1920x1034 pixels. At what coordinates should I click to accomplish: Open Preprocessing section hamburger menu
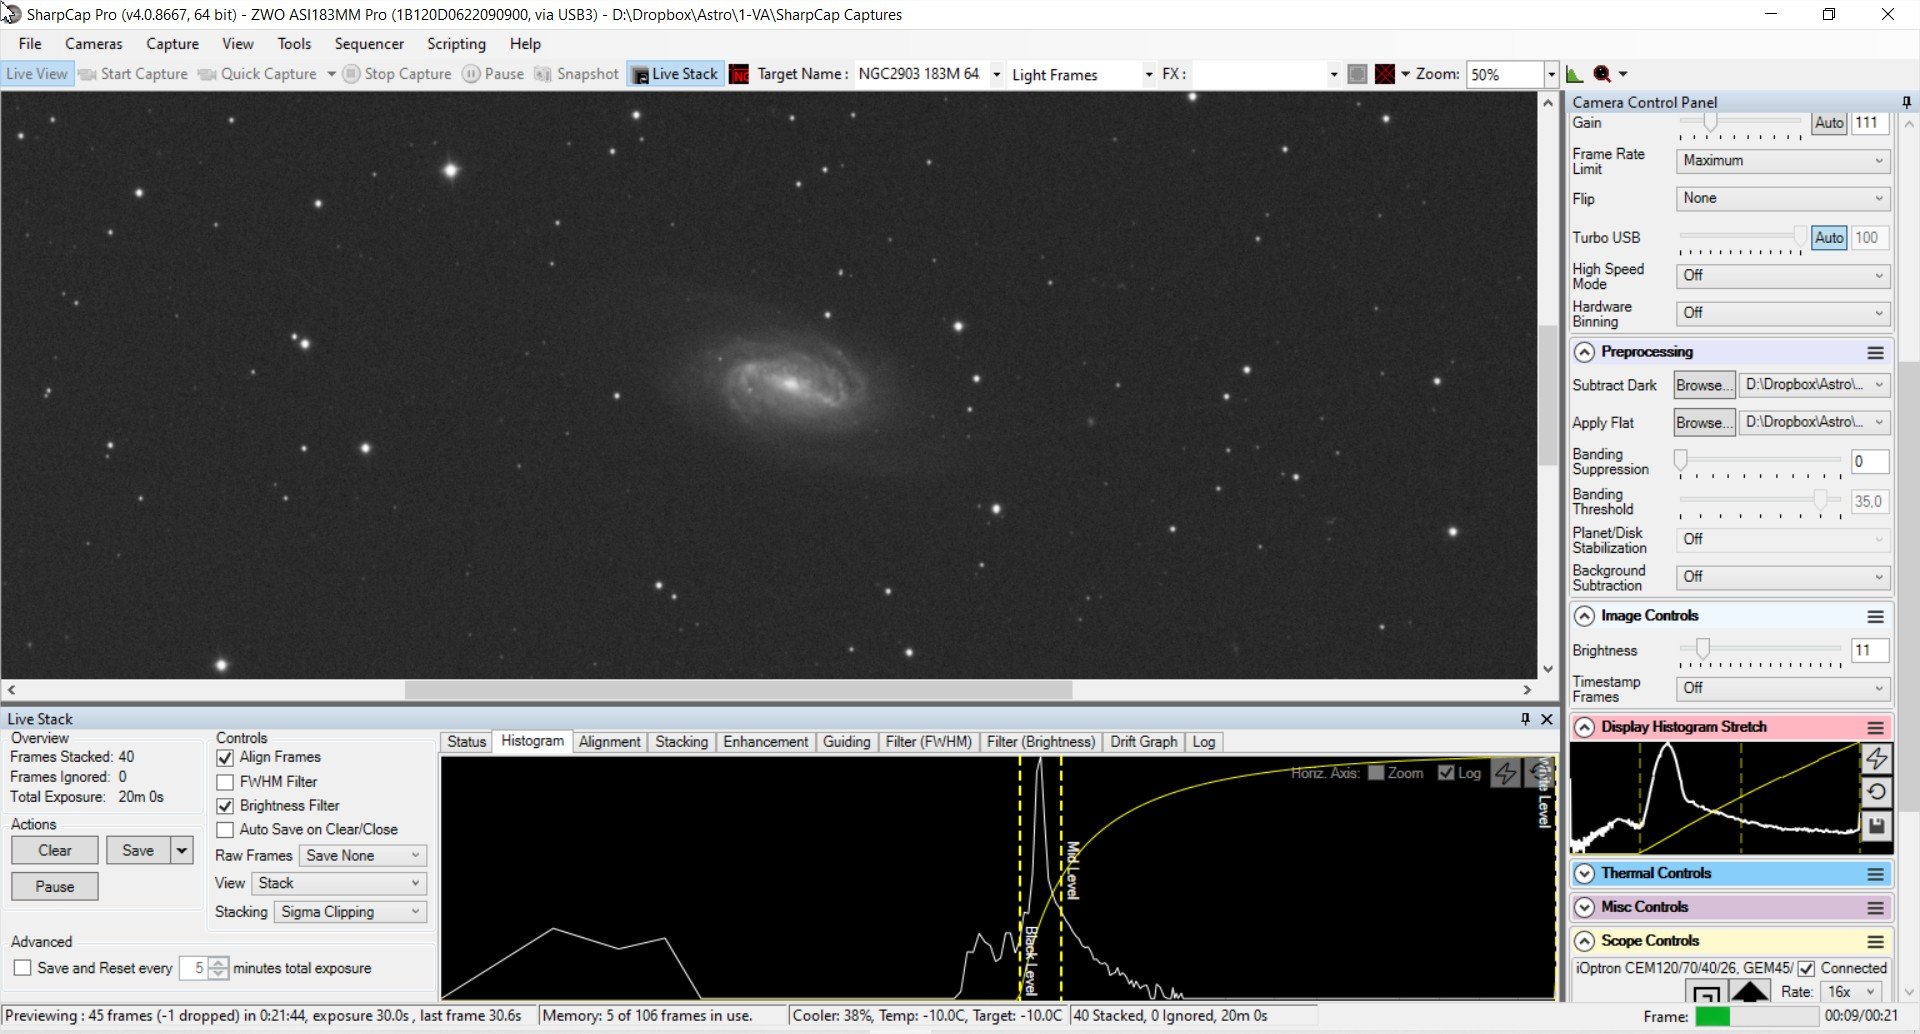(1876, 353)
